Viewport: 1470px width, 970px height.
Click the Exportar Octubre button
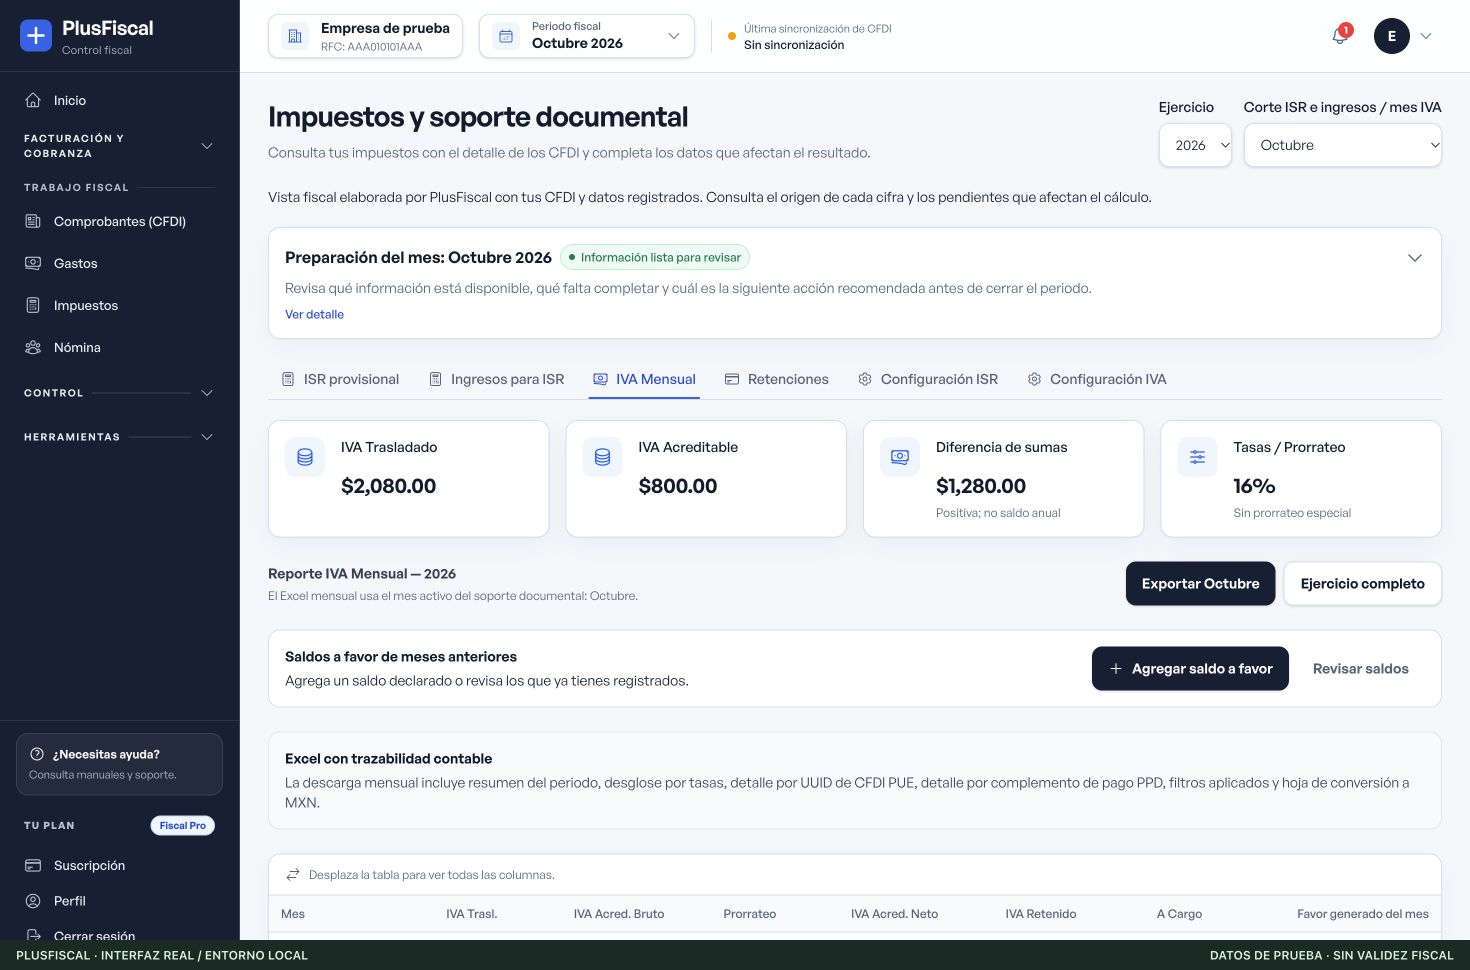(1200, 583)
